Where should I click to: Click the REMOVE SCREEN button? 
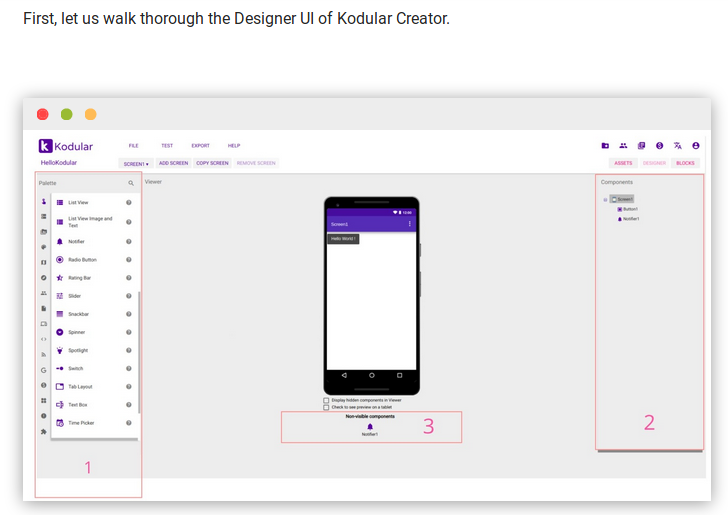(256, 163)
